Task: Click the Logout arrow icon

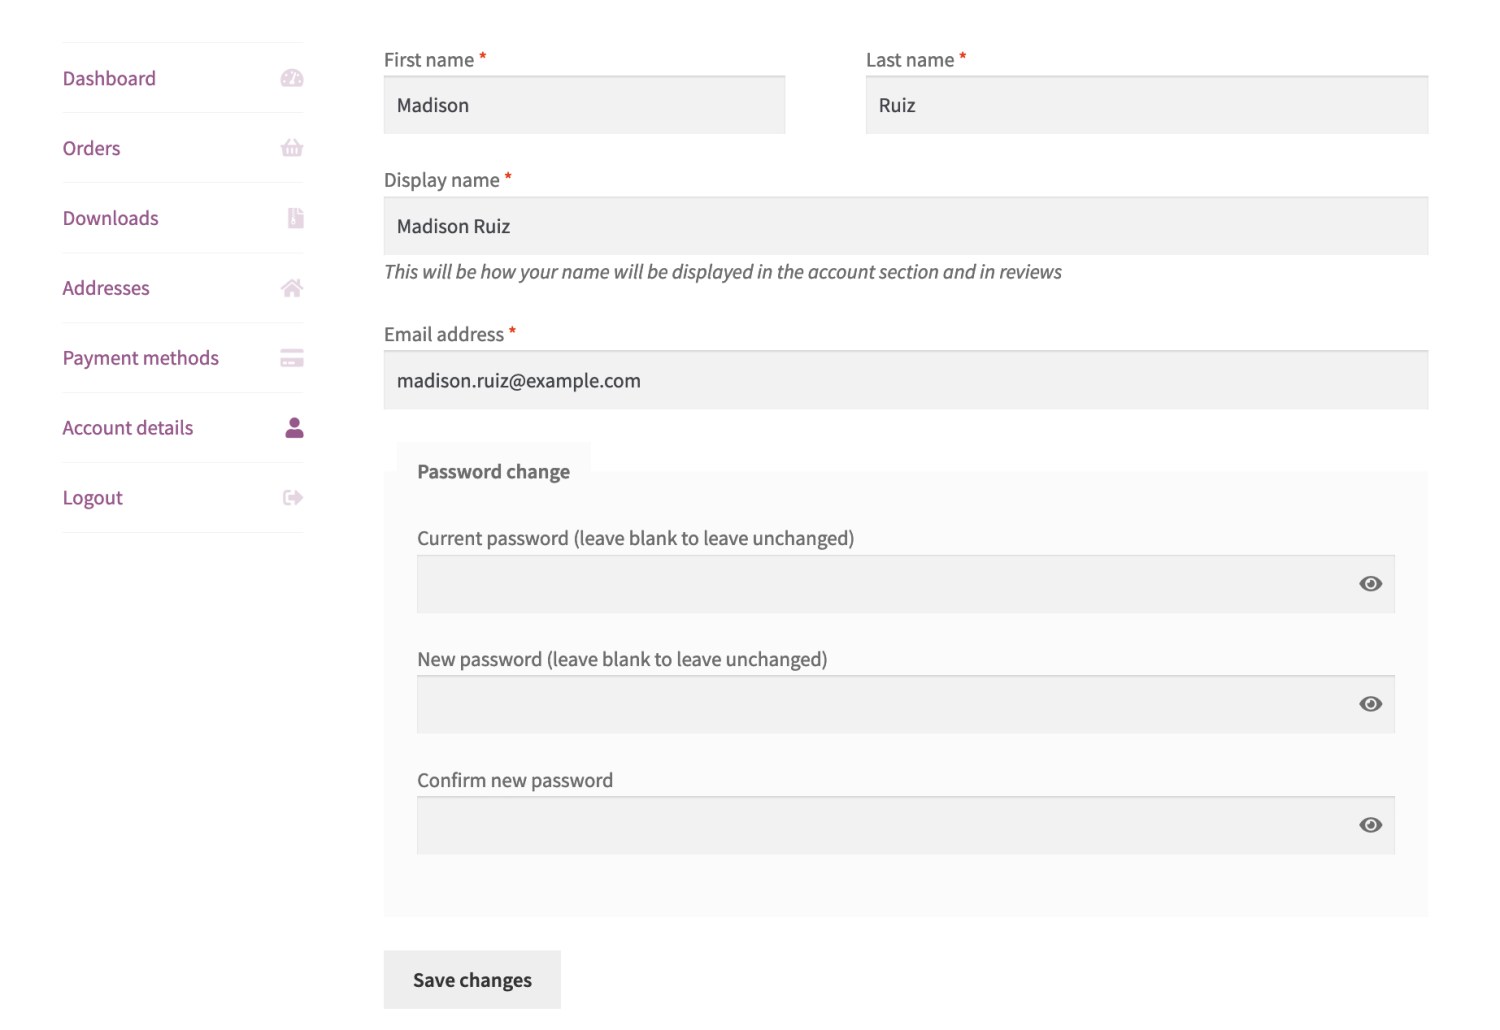Action: point(291,497)
